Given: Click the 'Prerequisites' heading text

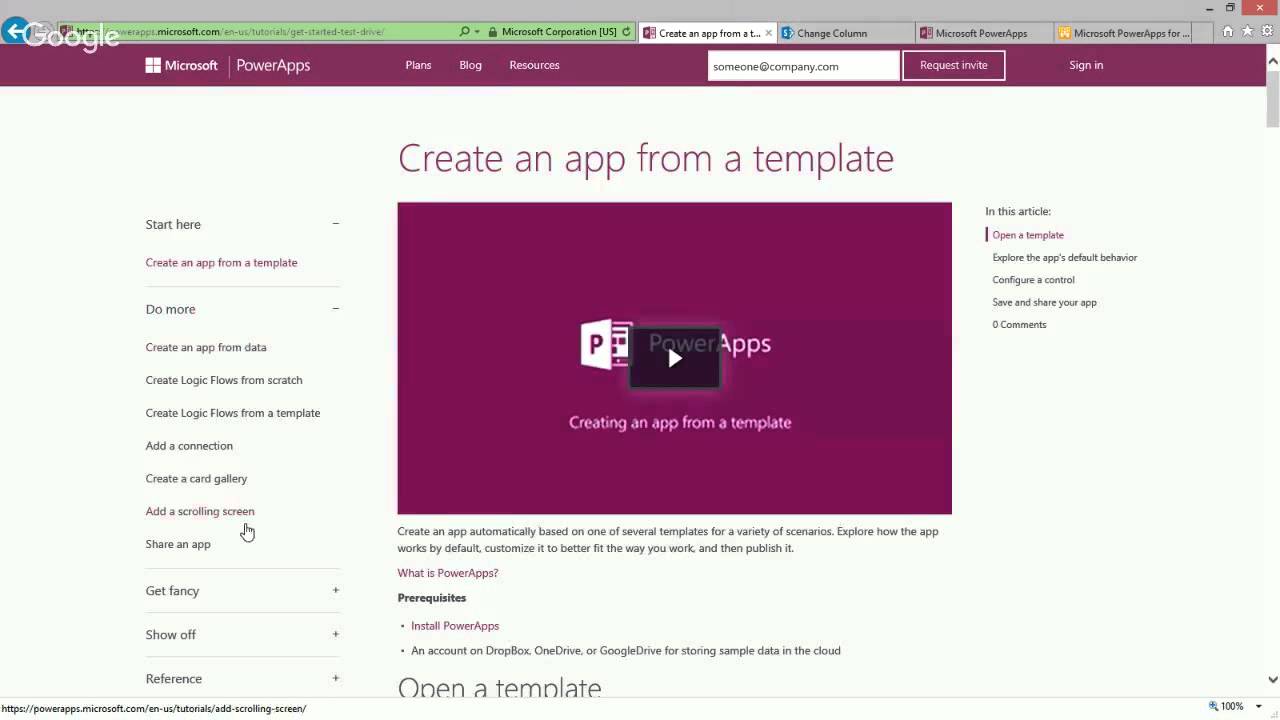Looking at the screenshot, I should (x=432, y=598).
